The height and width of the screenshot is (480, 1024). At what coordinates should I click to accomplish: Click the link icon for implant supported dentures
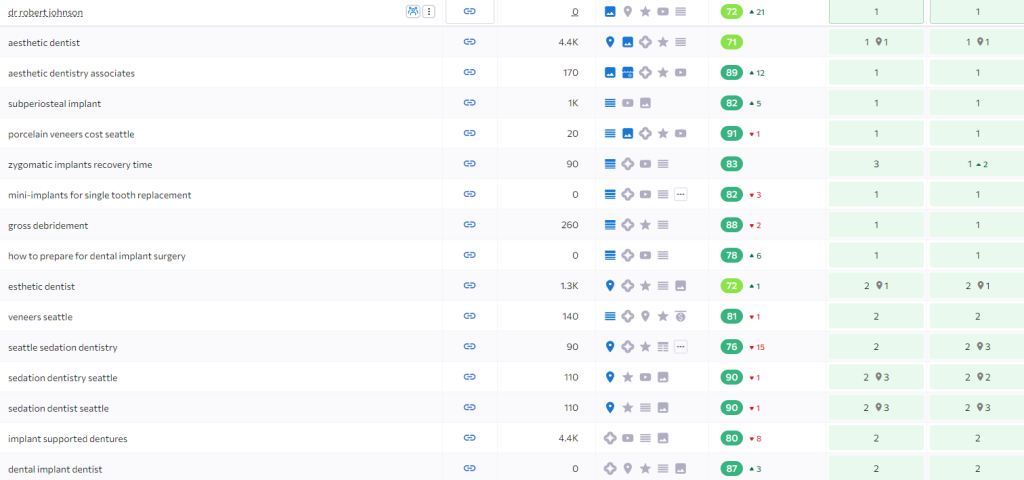469,439
